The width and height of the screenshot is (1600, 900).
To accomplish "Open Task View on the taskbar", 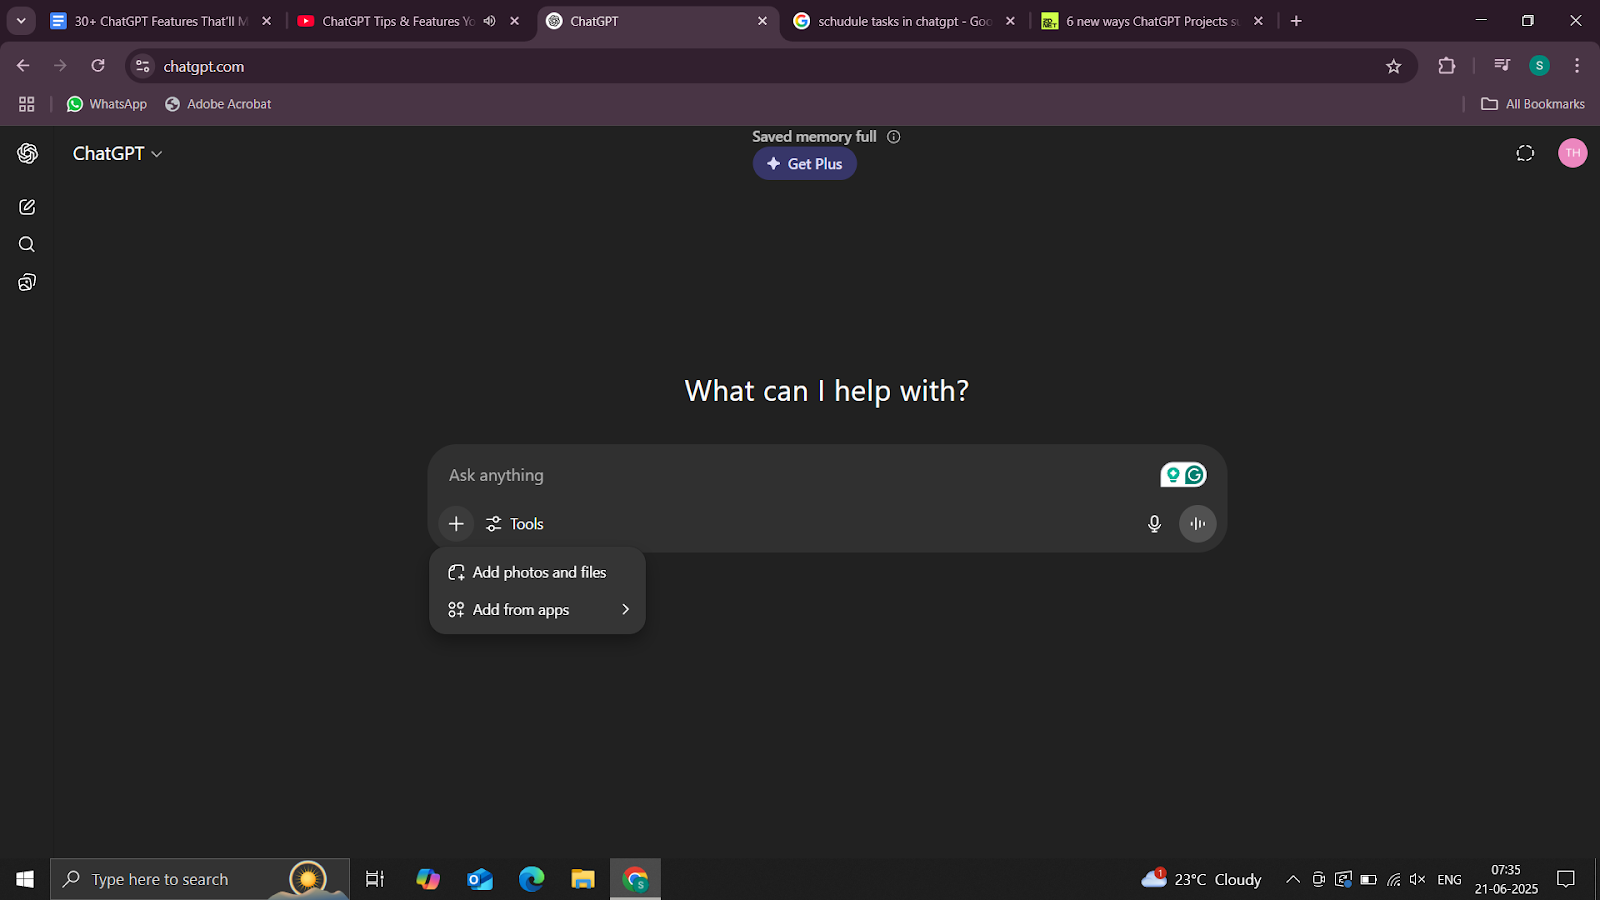I will [375, 879].
